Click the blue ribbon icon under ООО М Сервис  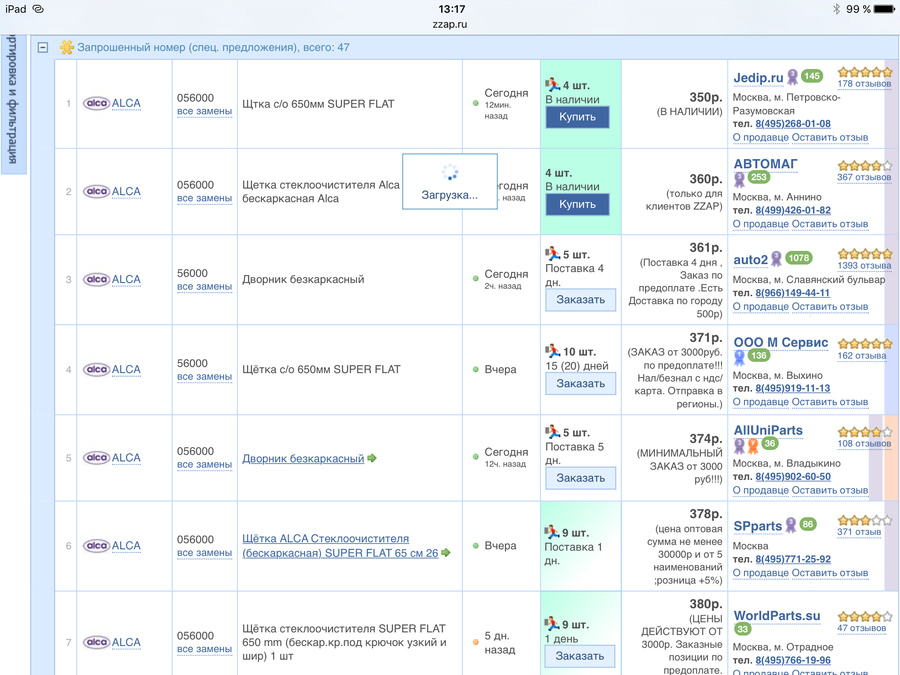[740, 357]
